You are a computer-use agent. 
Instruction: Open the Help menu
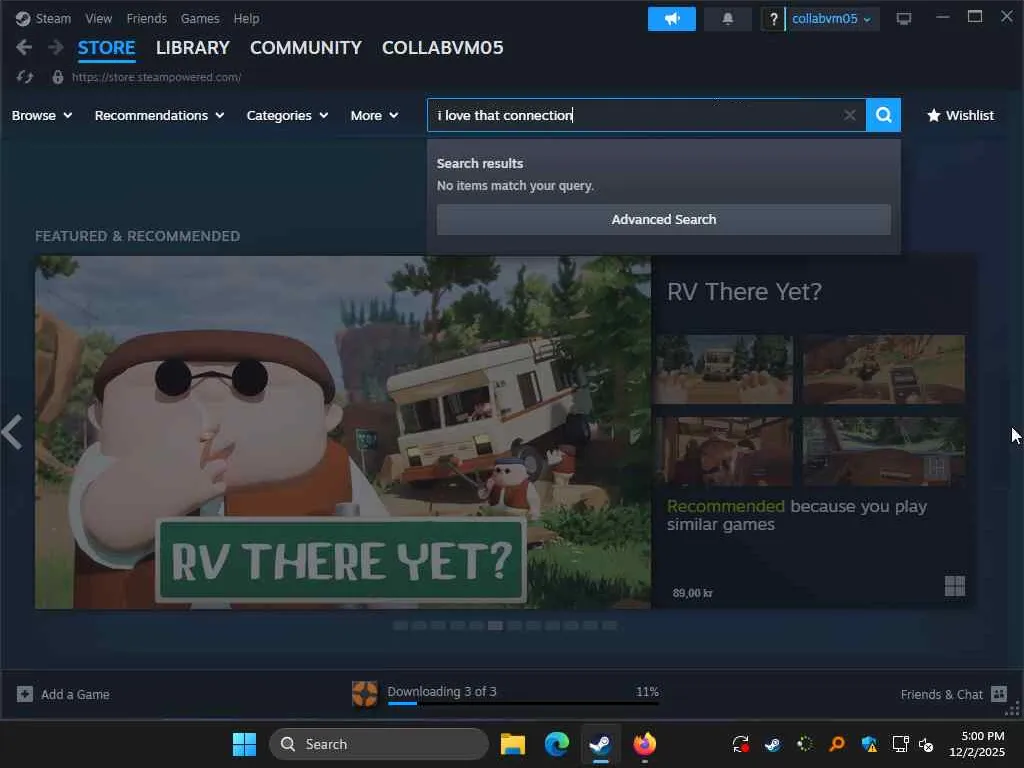click(246, 18)
